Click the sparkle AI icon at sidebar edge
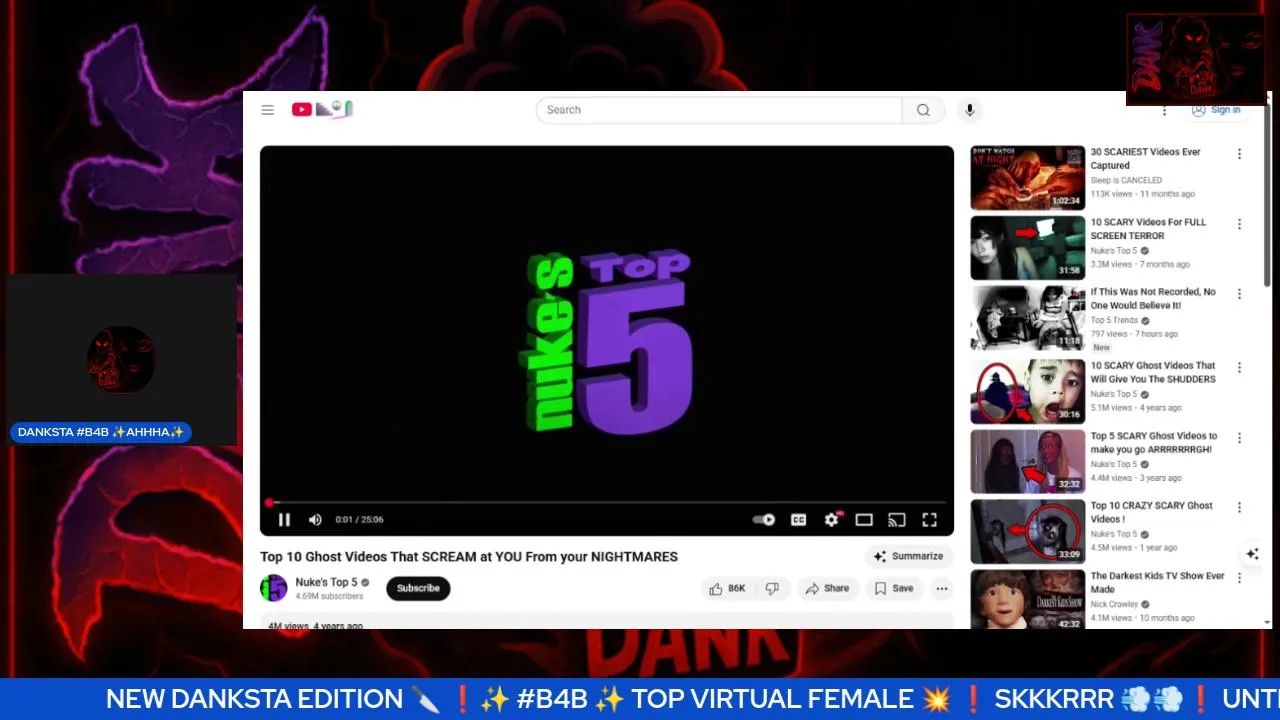The image size is (1280, 720). tap(1252, 554)
